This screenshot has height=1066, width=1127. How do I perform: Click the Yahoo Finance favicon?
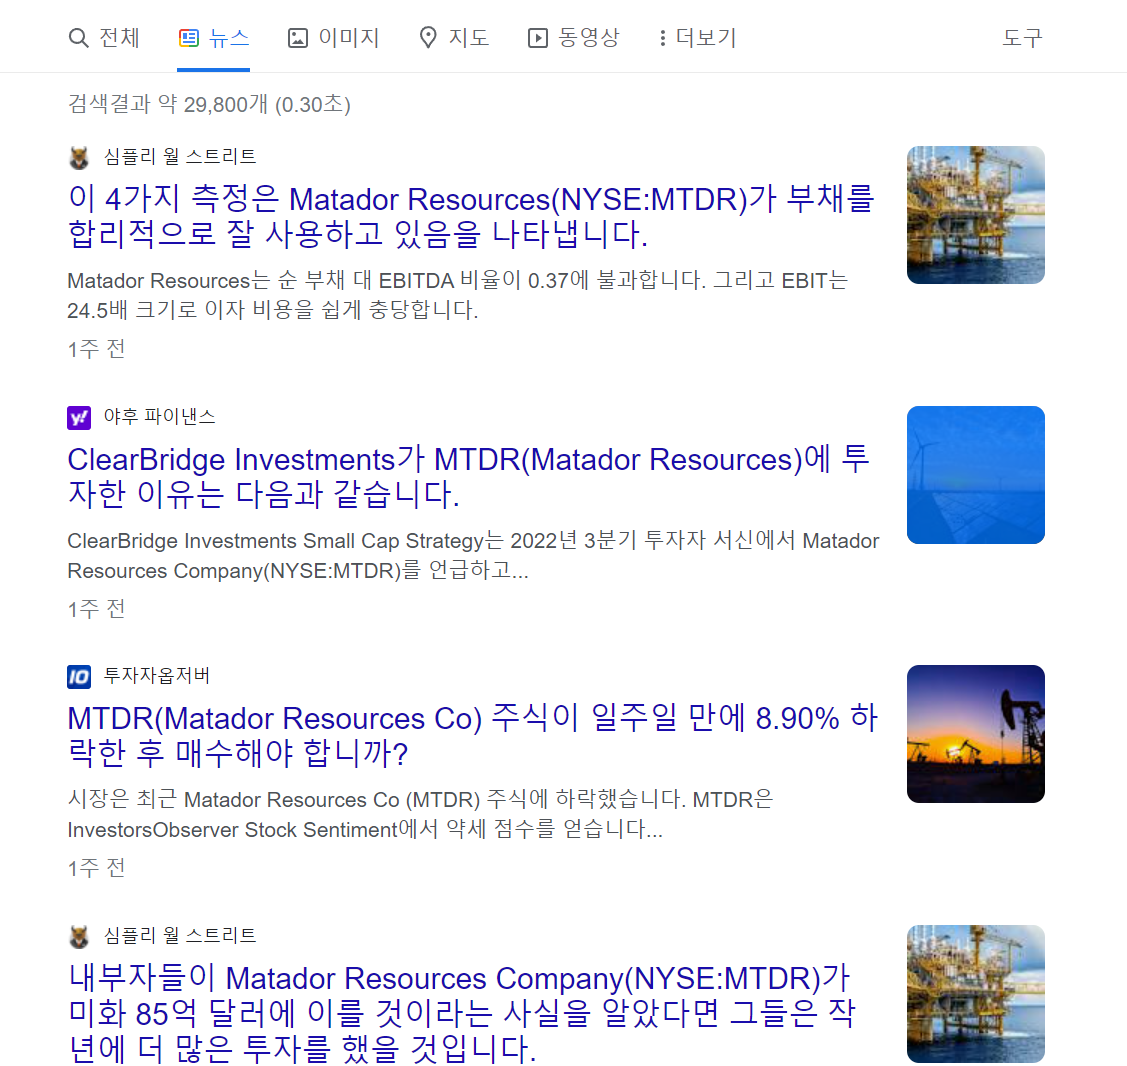click(x=79, y=417)
